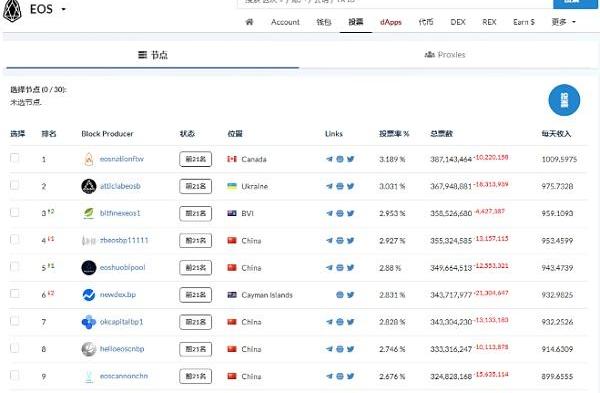This screenshot has width=600, height=393.
Task: Open the newdex.bp producer link
Action: pos(118,295)
